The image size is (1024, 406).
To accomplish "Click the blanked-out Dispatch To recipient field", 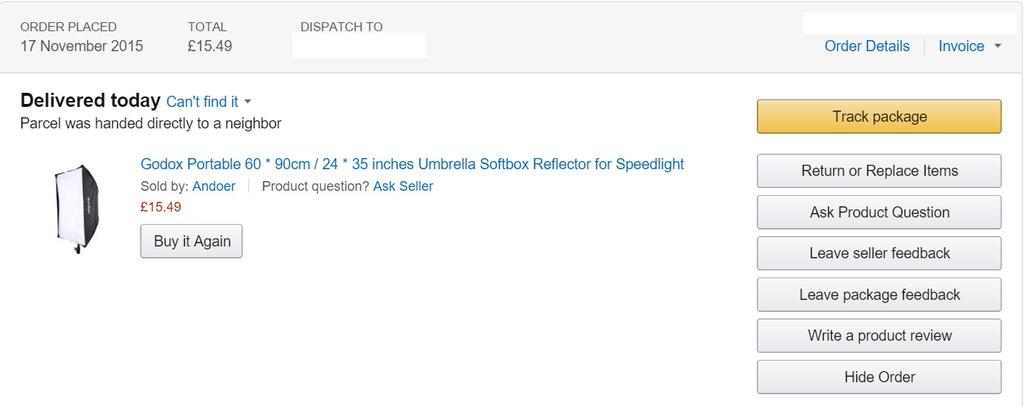I will pos(358,46).
